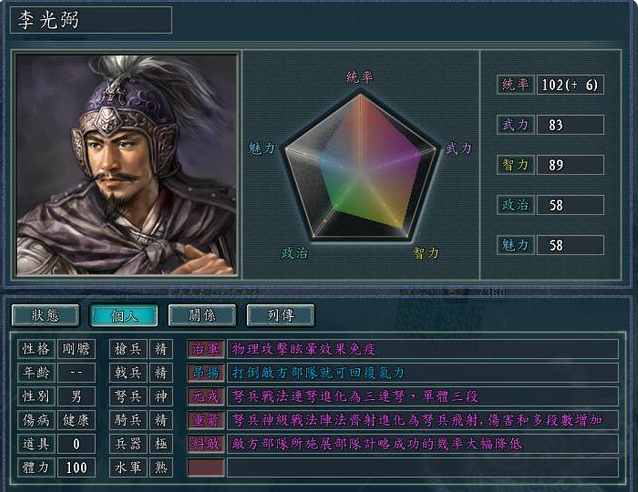The image size is (638, 492).
Task: Click the skill tag beside 弩兵神級戰法 description
Action: click(x=206, y=420)
